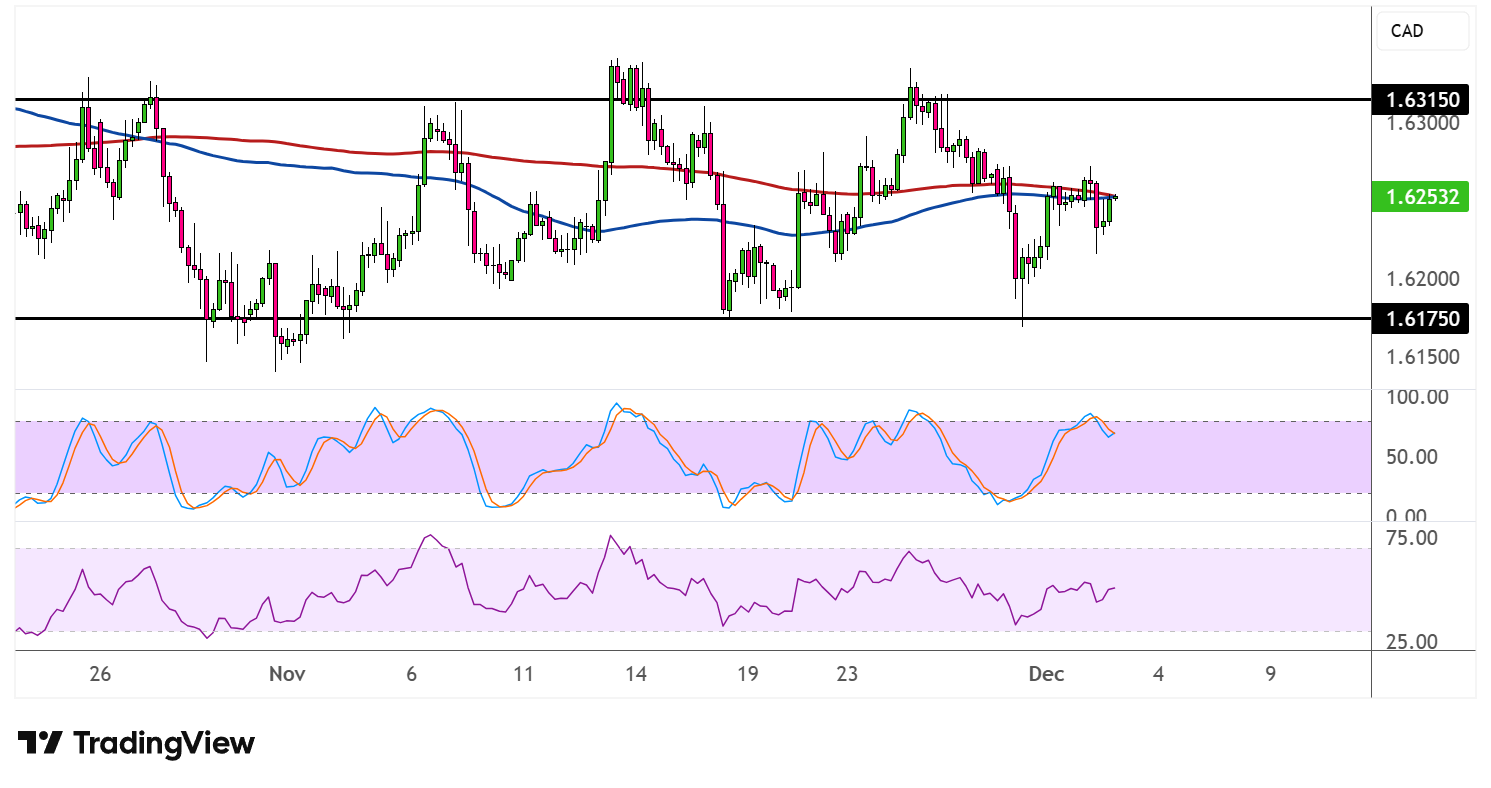Click the 50.00 stochastic midline label
The width and height of the screenshot is (1491, 788).
(1411, 457)
